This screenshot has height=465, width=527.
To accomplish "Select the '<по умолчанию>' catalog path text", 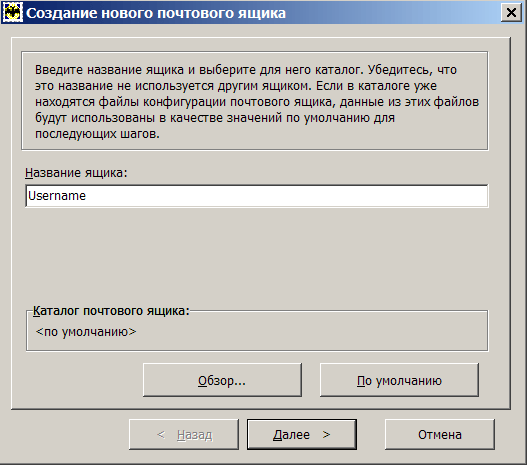I will [86, 332].
